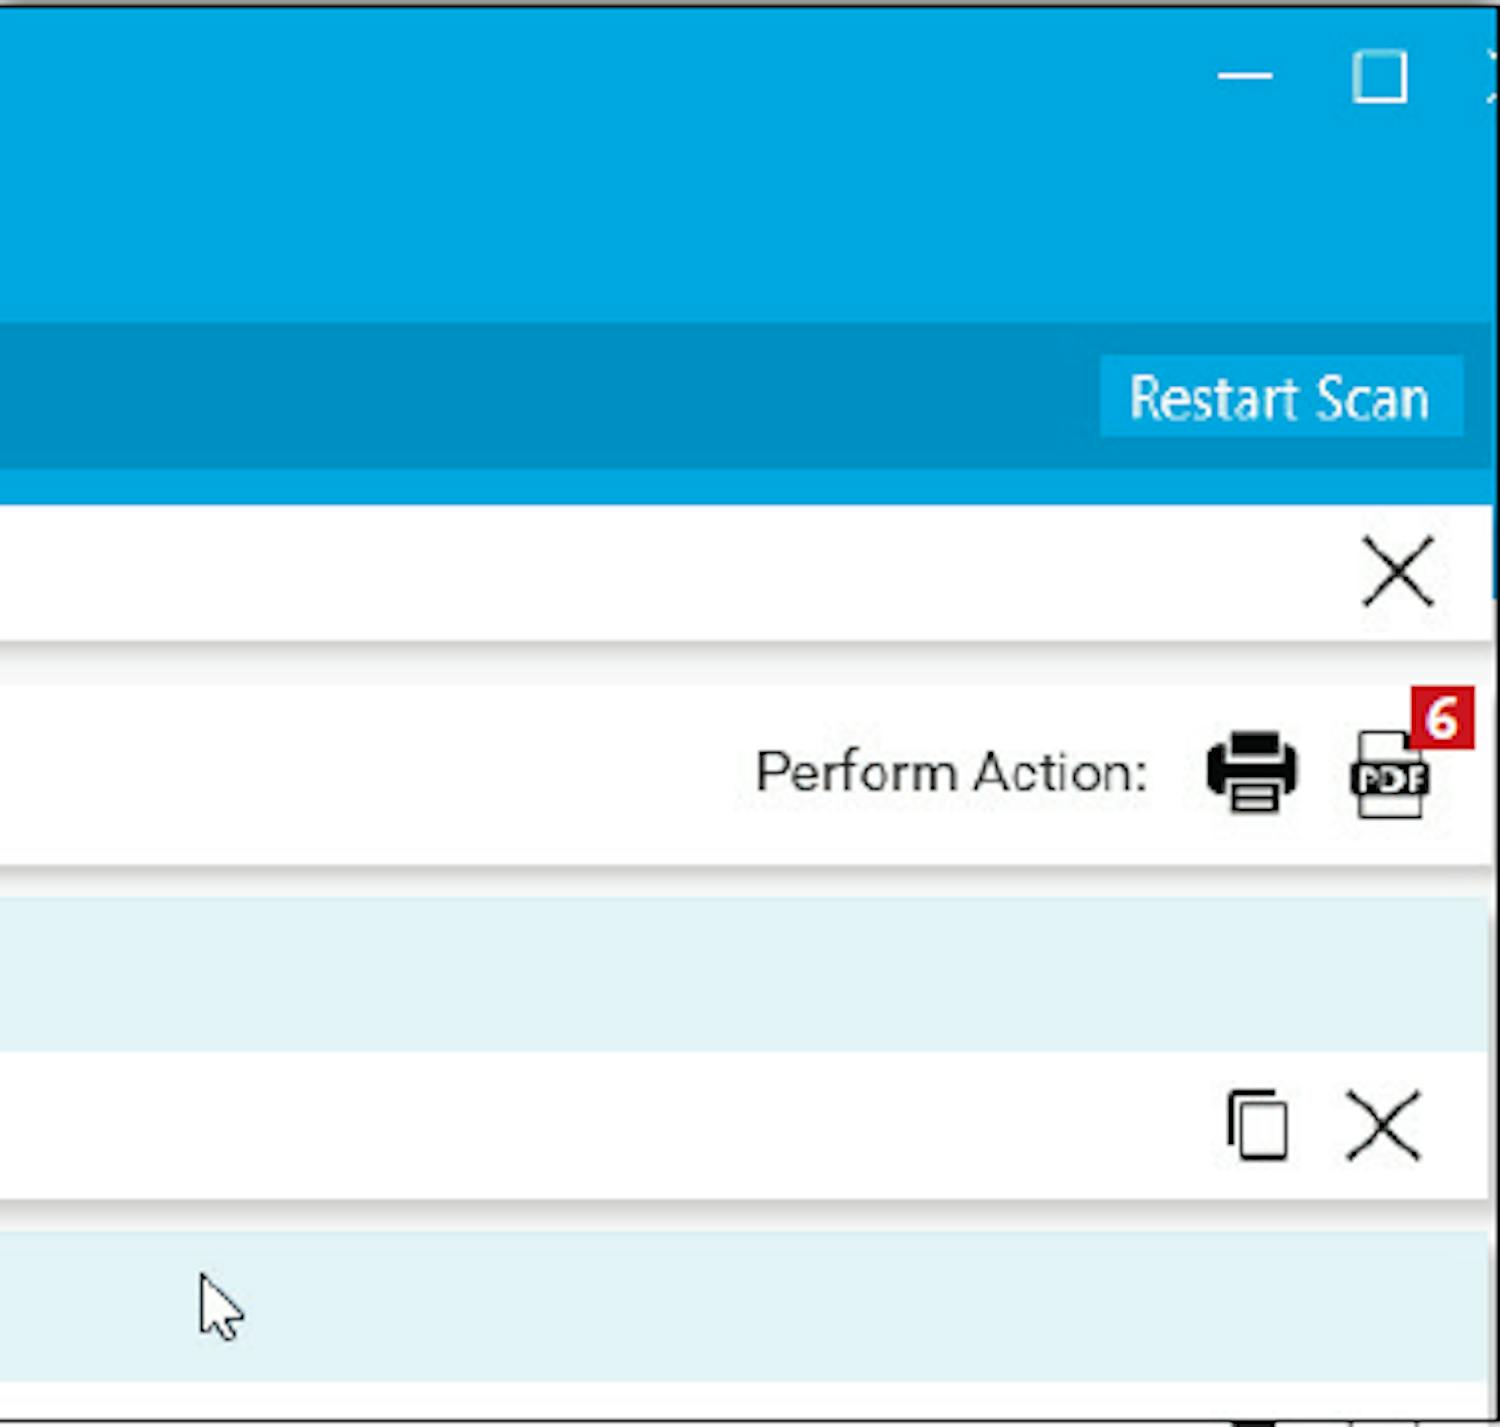1500x1427 pixels.
Task: Click the partially visible window close button
Action: pyautogui.click(x=1492, y=76)
